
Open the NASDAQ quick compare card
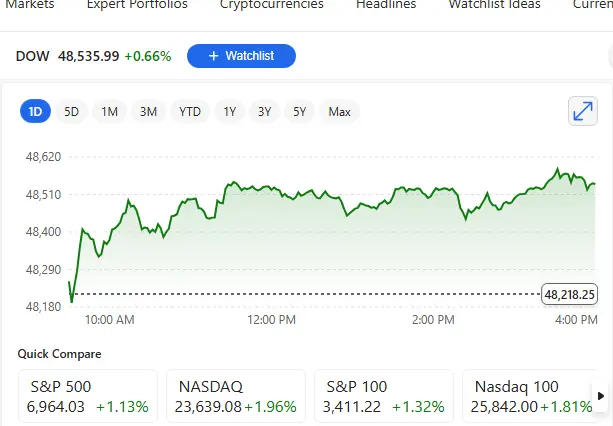[x=235, y=396]
